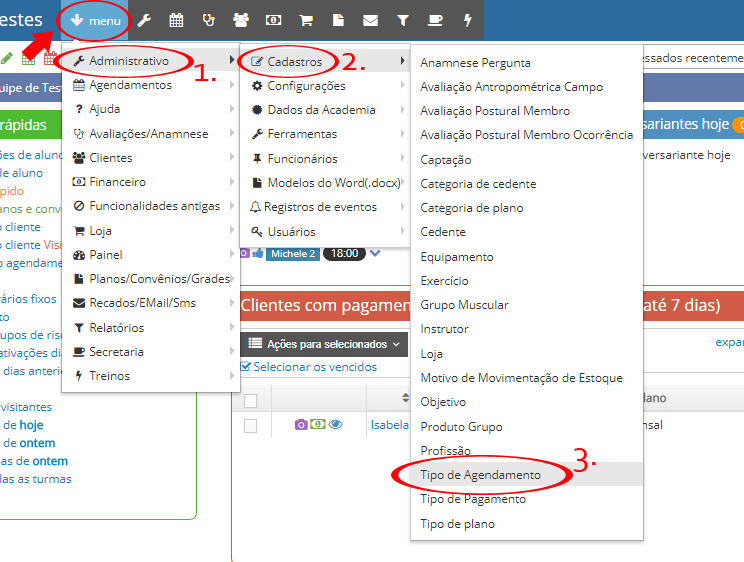Screen dimensions: 744x562
Task: Open the clients group icon in toolbar
Action: click(241, 20)
